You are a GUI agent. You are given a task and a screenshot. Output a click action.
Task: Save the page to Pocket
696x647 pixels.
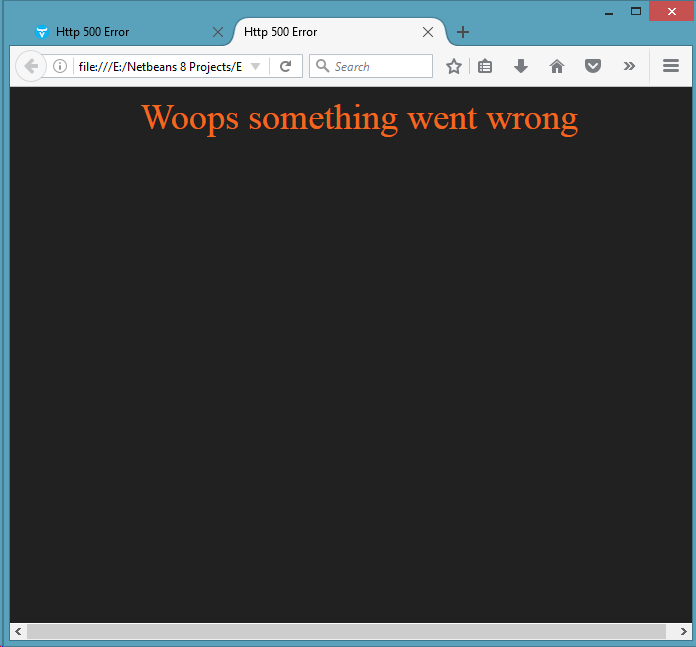pos(592,66)
